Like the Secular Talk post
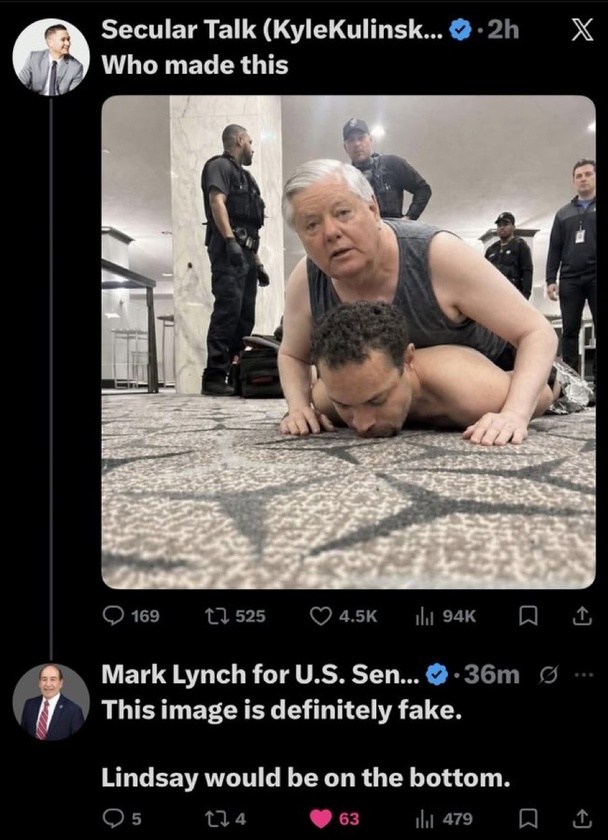 pos(344,616)
